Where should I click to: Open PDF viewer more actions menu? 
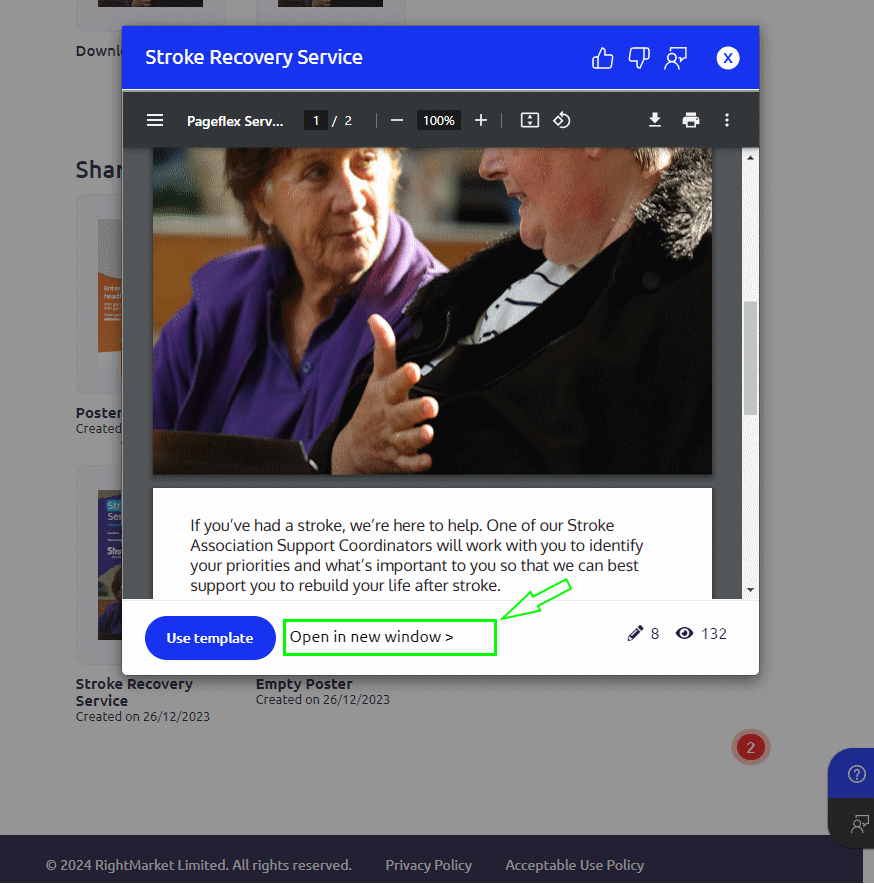tap(727, 120)
